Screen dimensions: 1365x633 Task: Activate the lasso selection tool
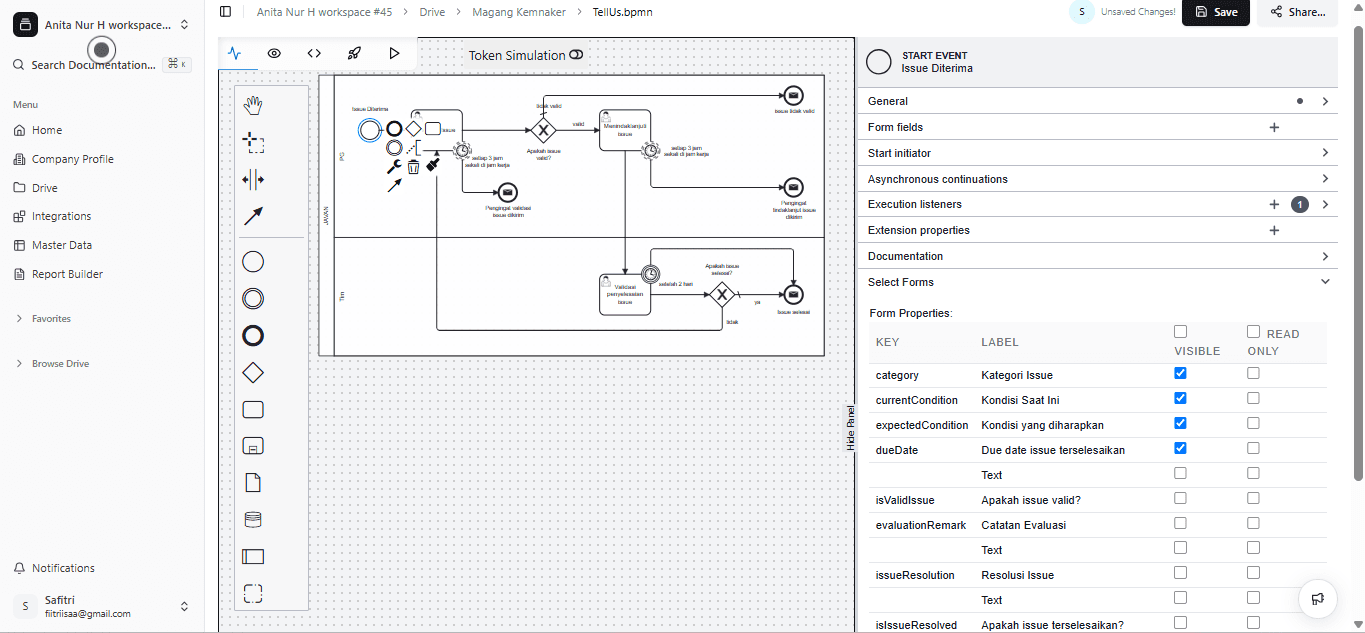click(254, 143)
